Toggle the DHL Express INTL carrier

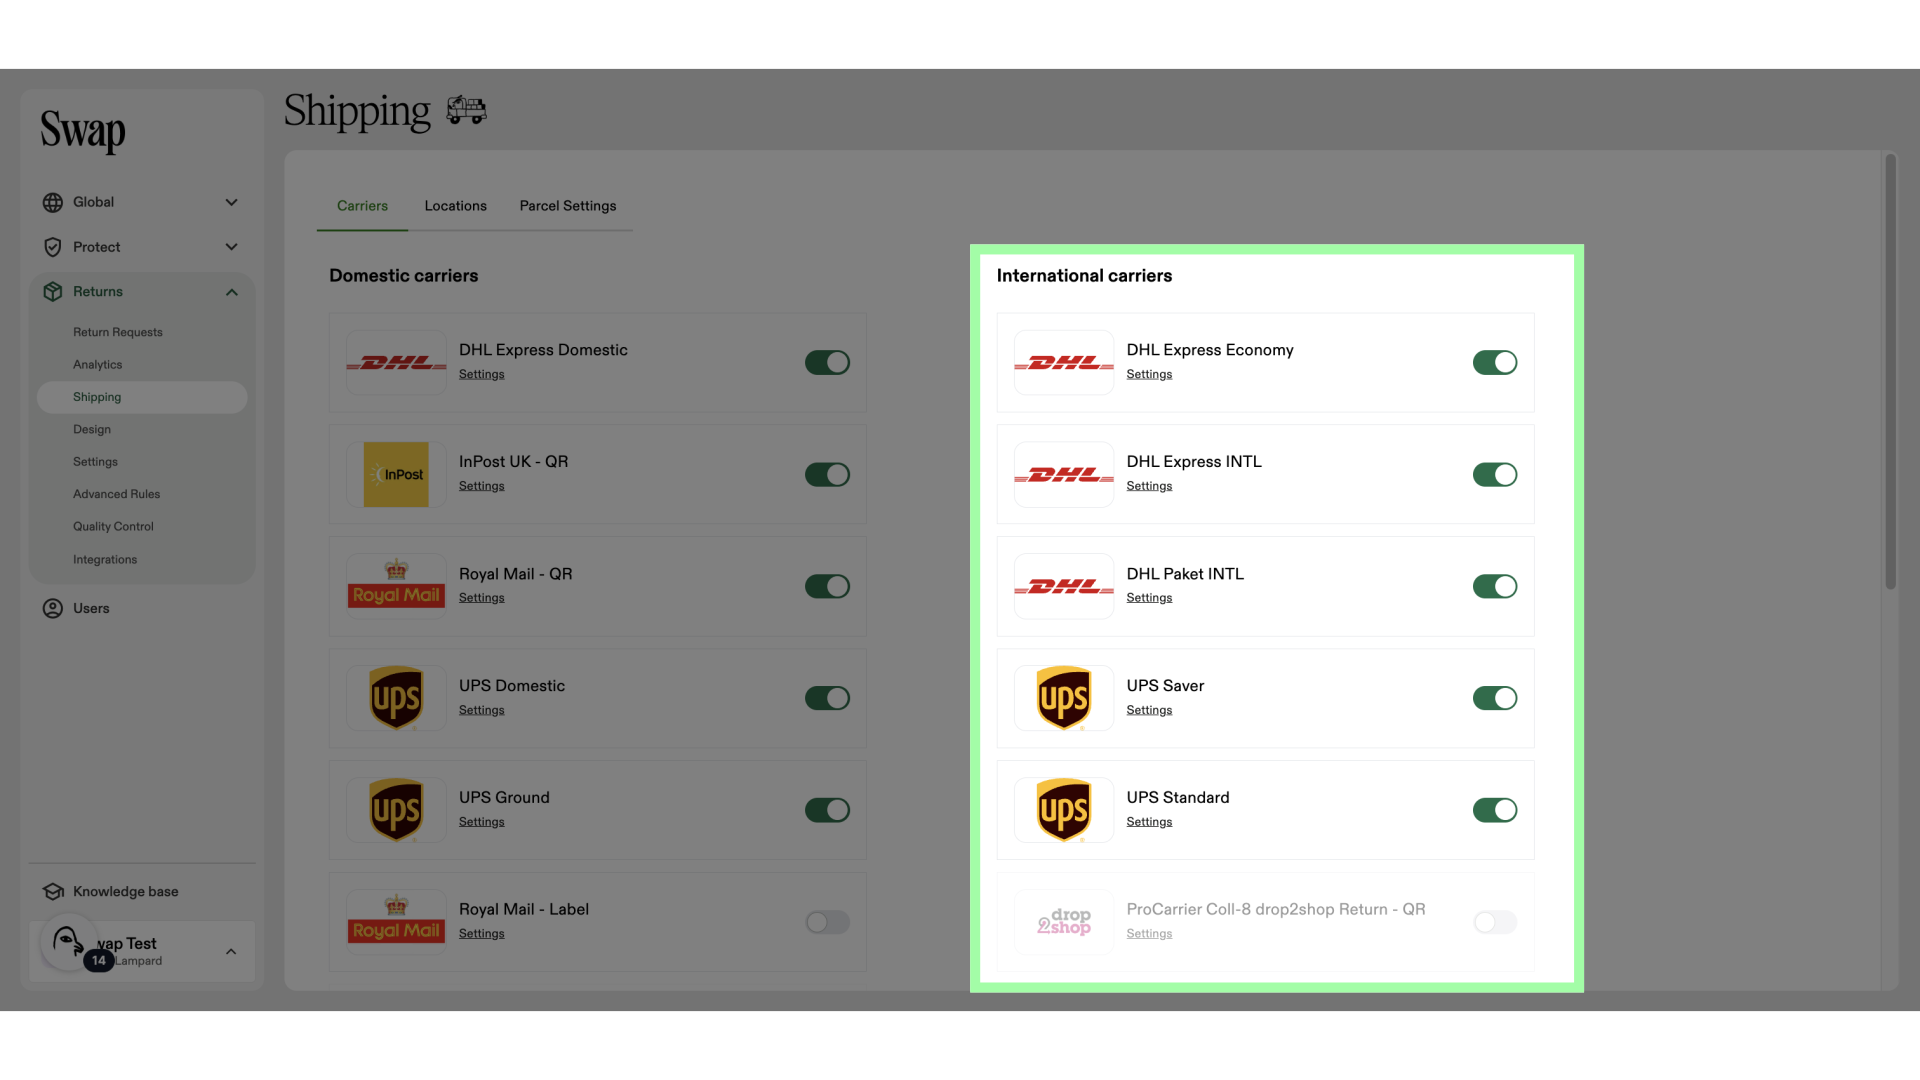1495,475
